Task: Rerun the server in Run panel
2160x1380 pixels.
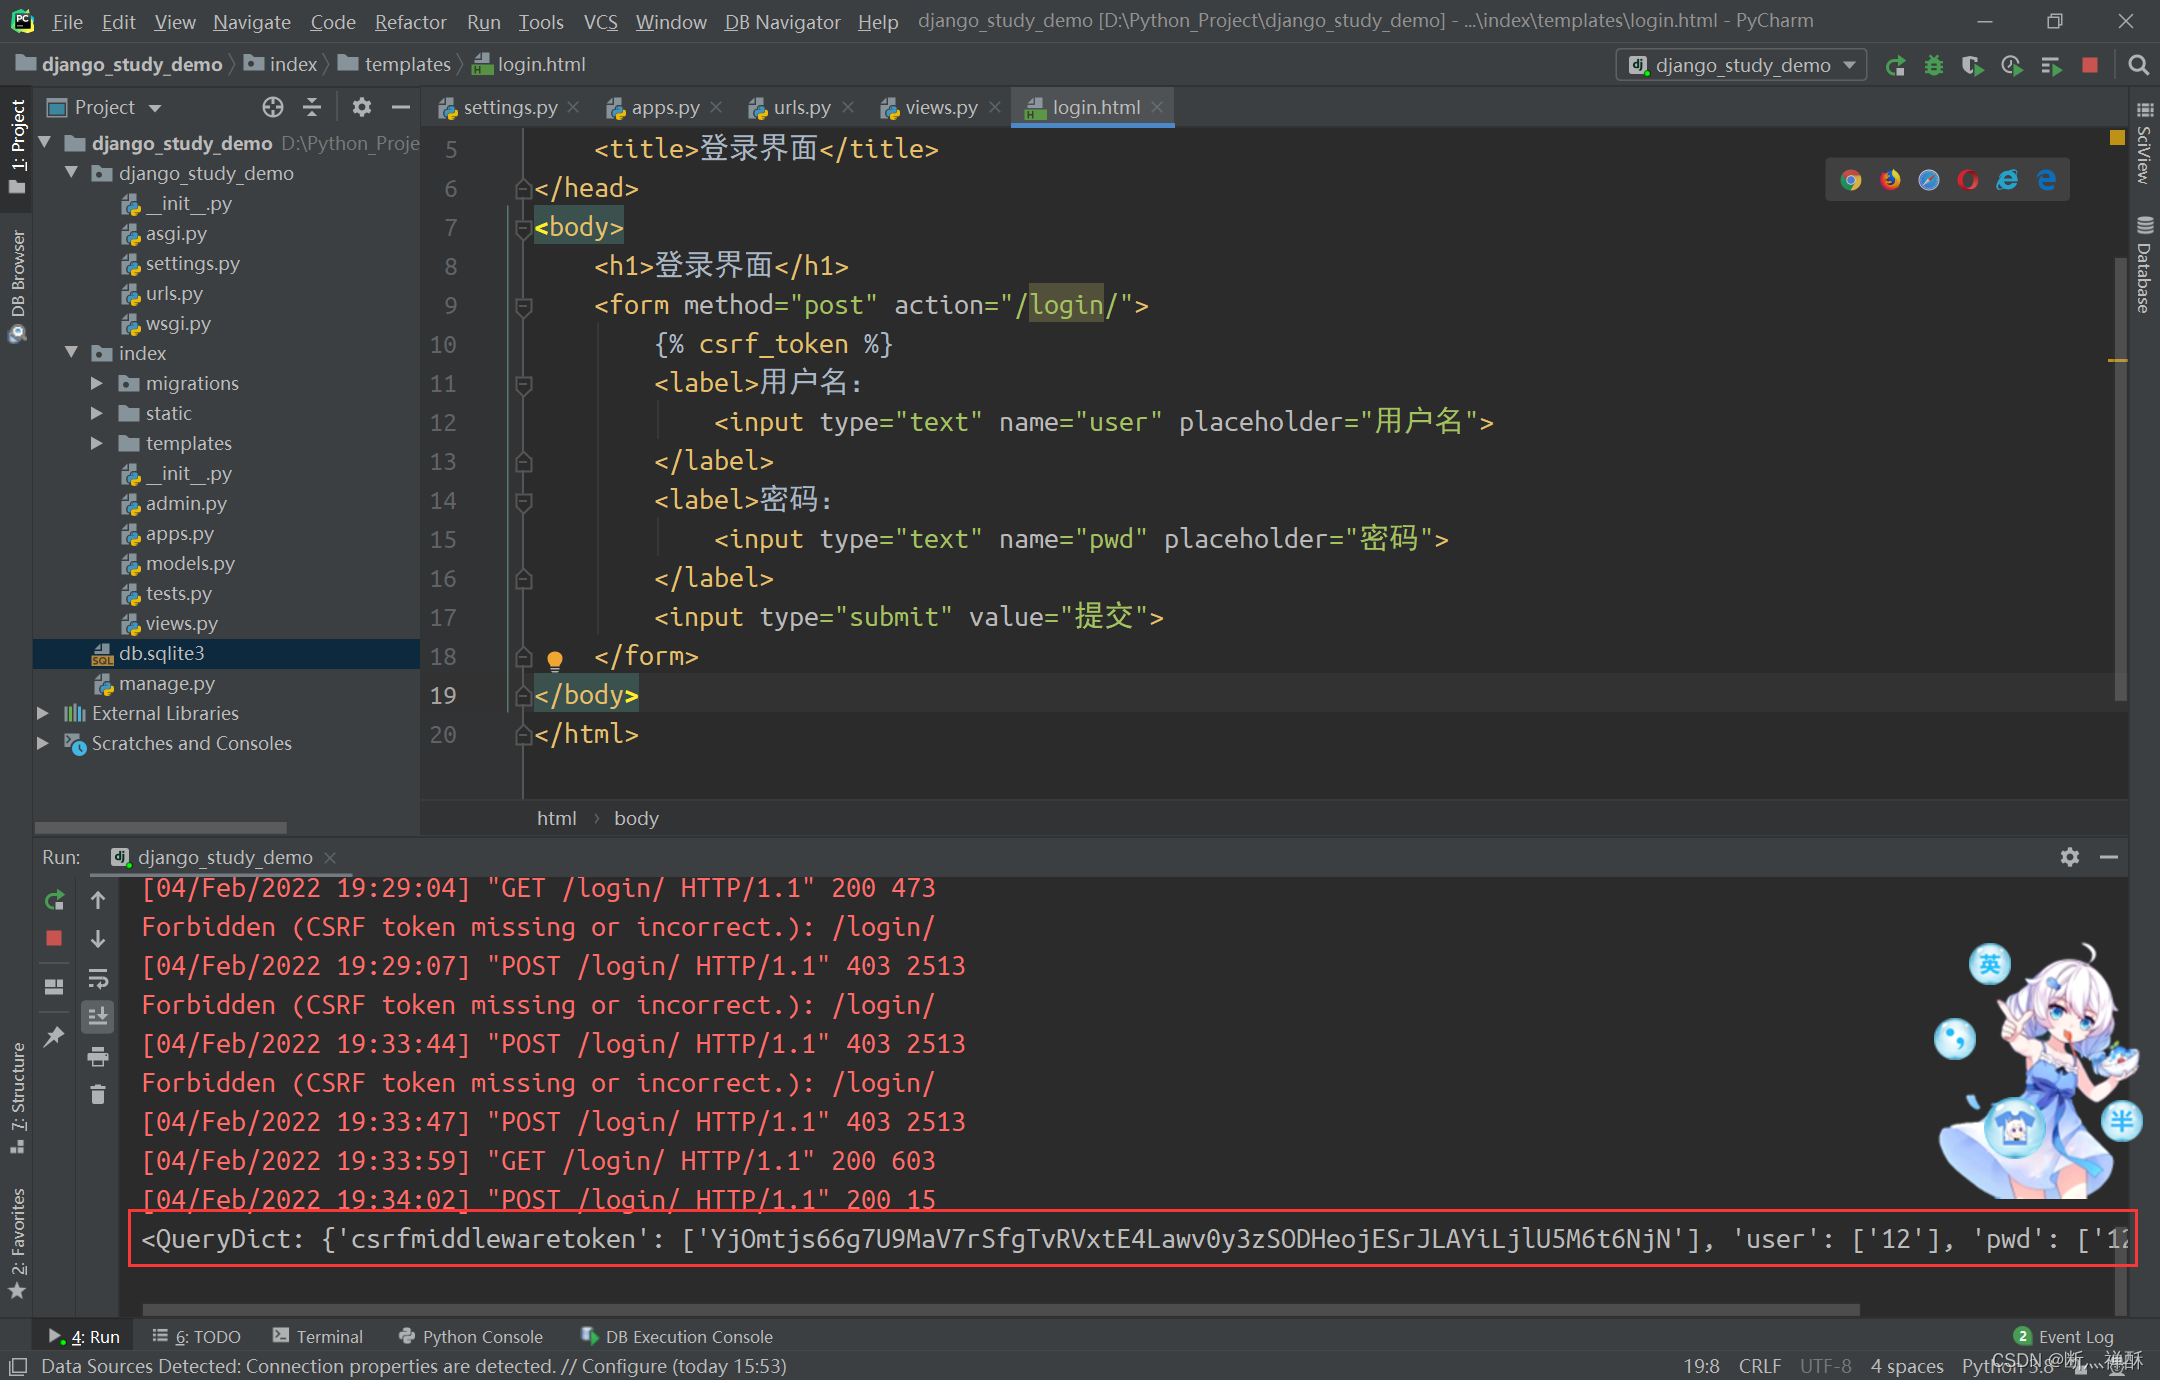Action: tap(54, 900)
